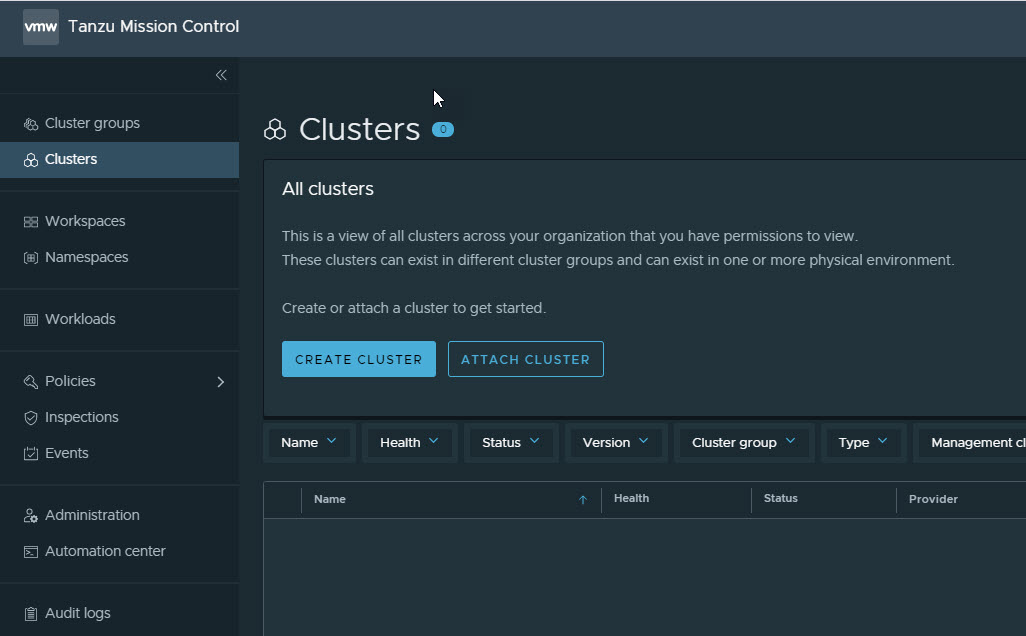Click the CREATE CLUSTER button
The width and height of the screenshot is (1026, 636).
coord(359,359)
